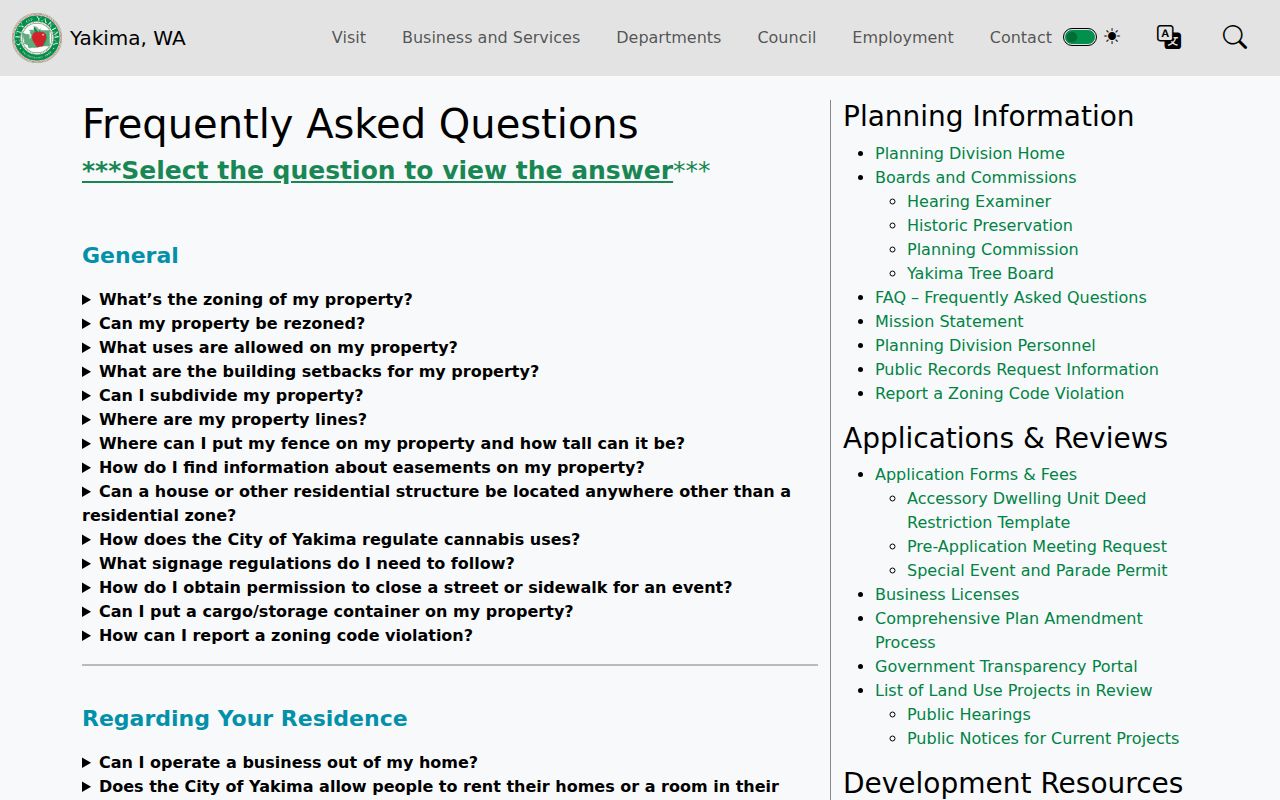Open Business and Services menu
This screenshot has width=1280, height=800.
click(491, 37)
